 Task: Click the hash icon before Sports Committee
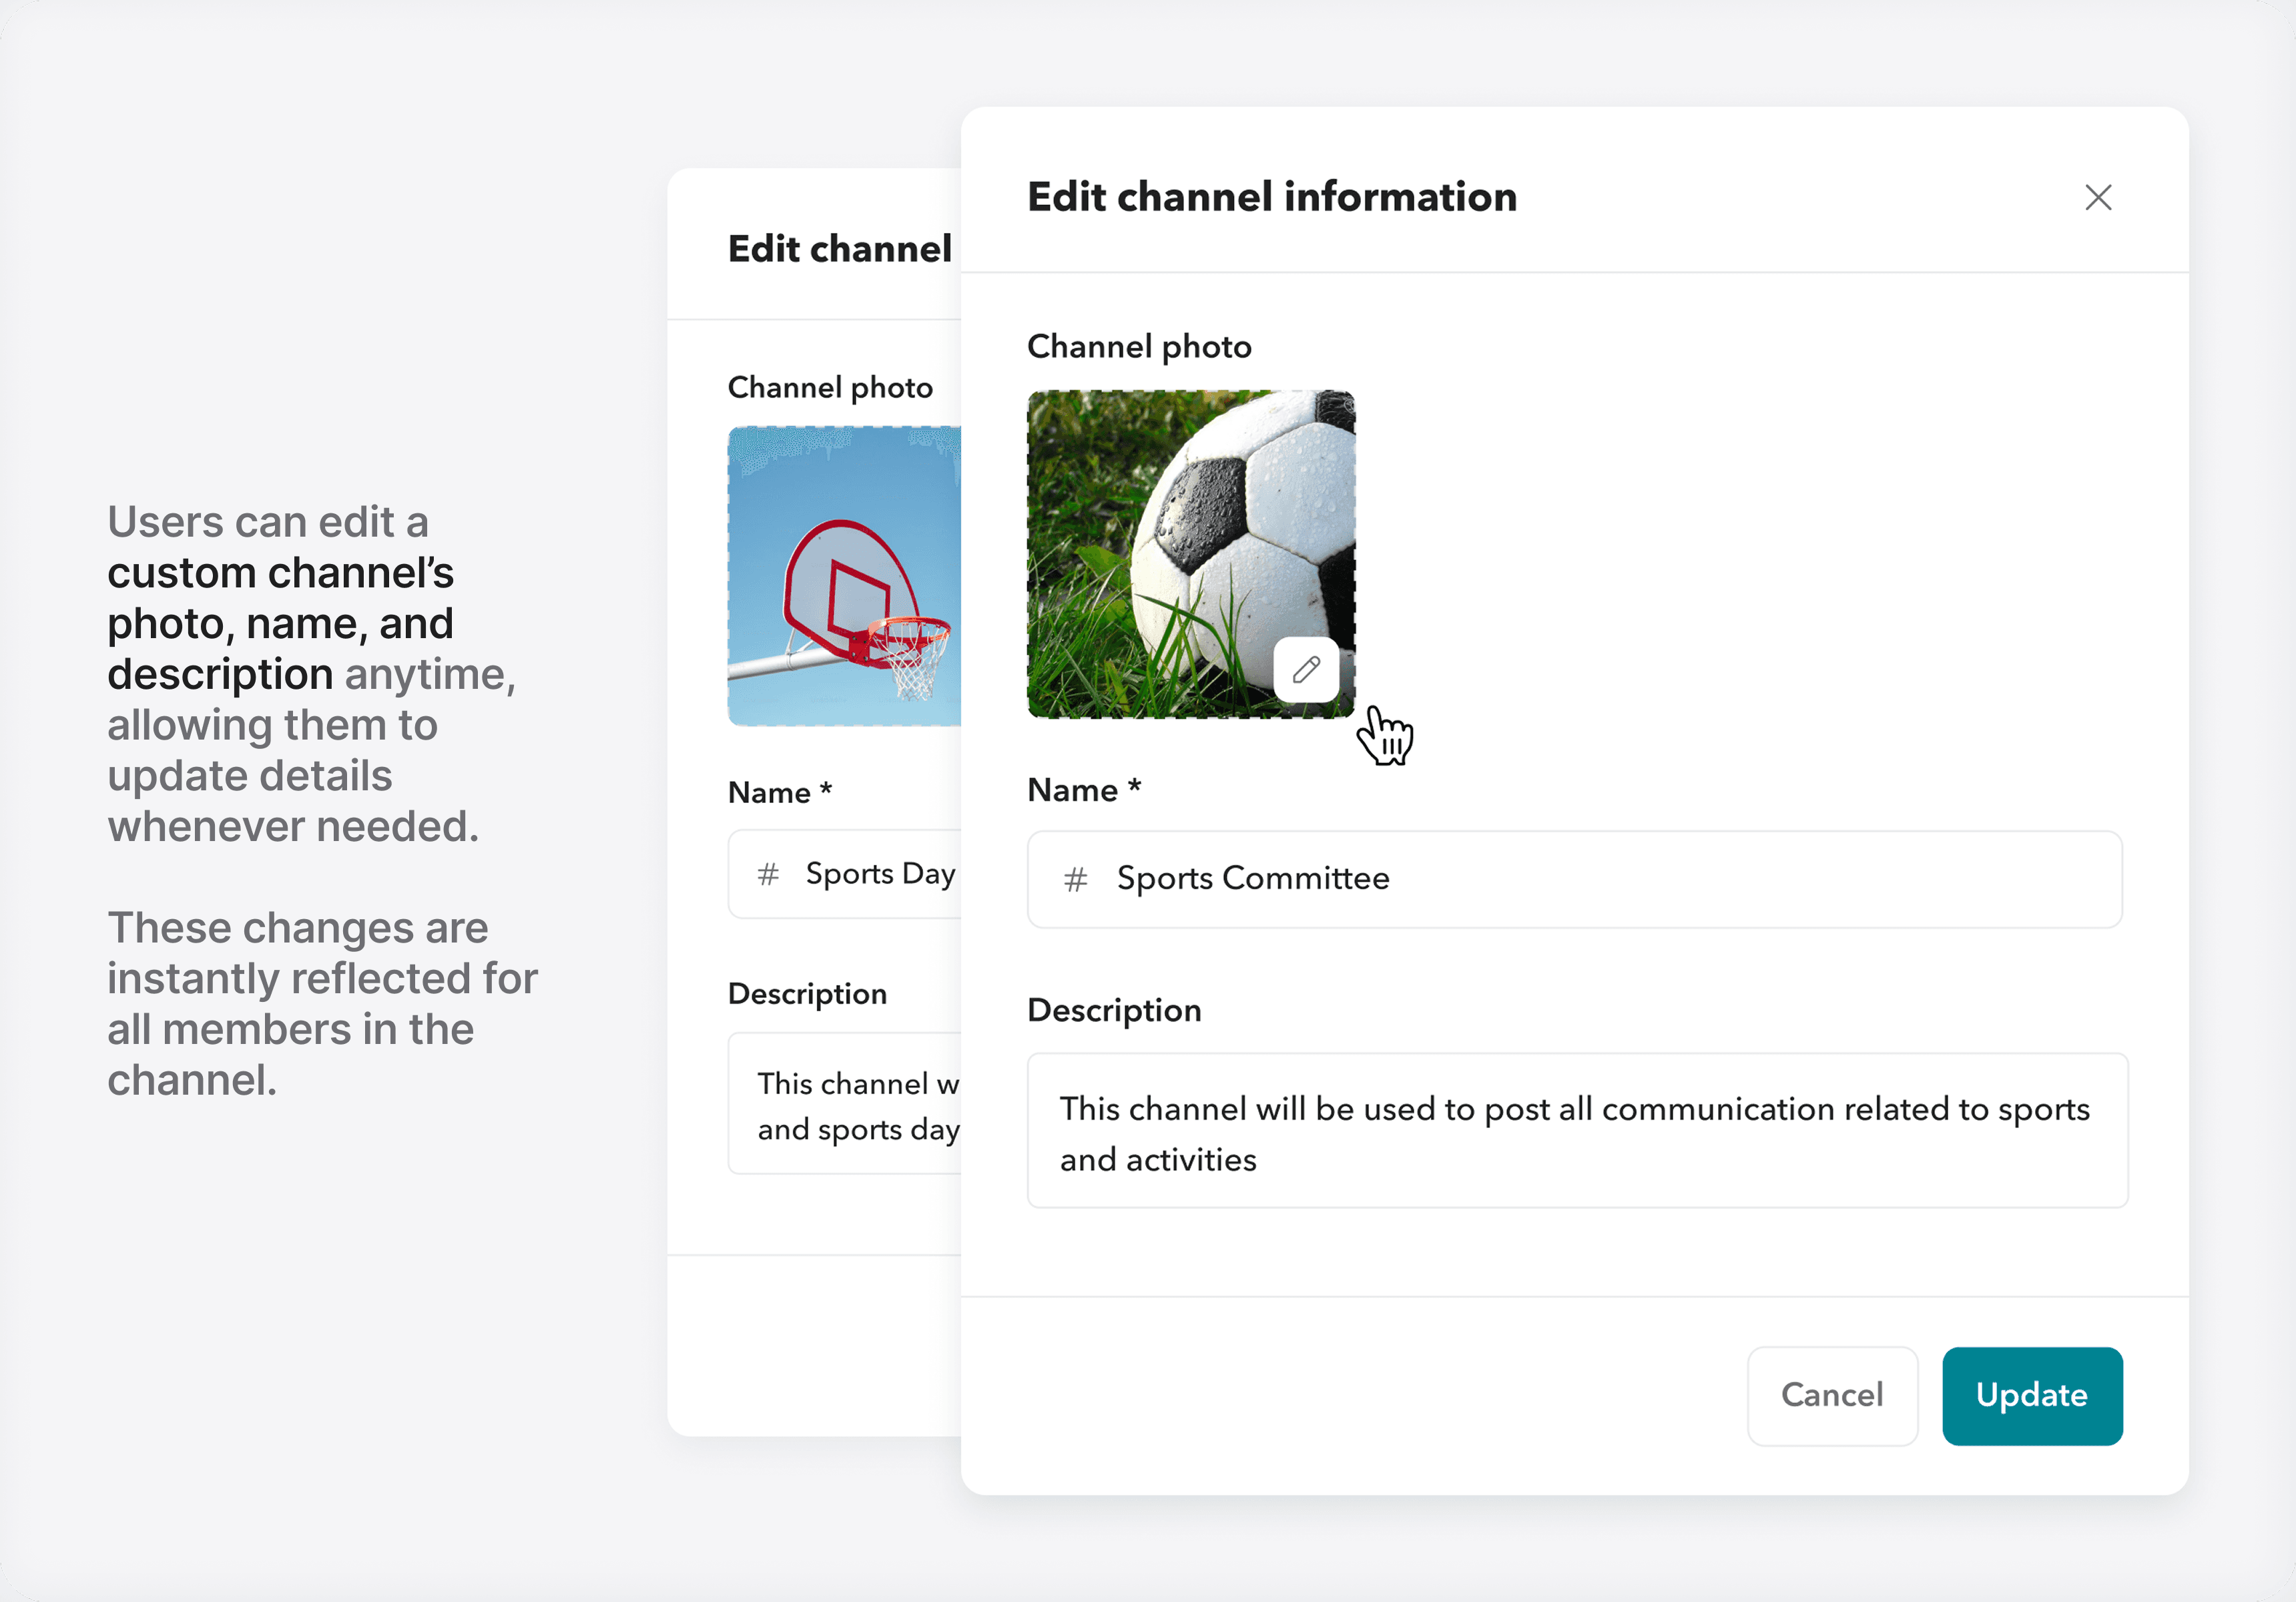tap(1075, 880)
